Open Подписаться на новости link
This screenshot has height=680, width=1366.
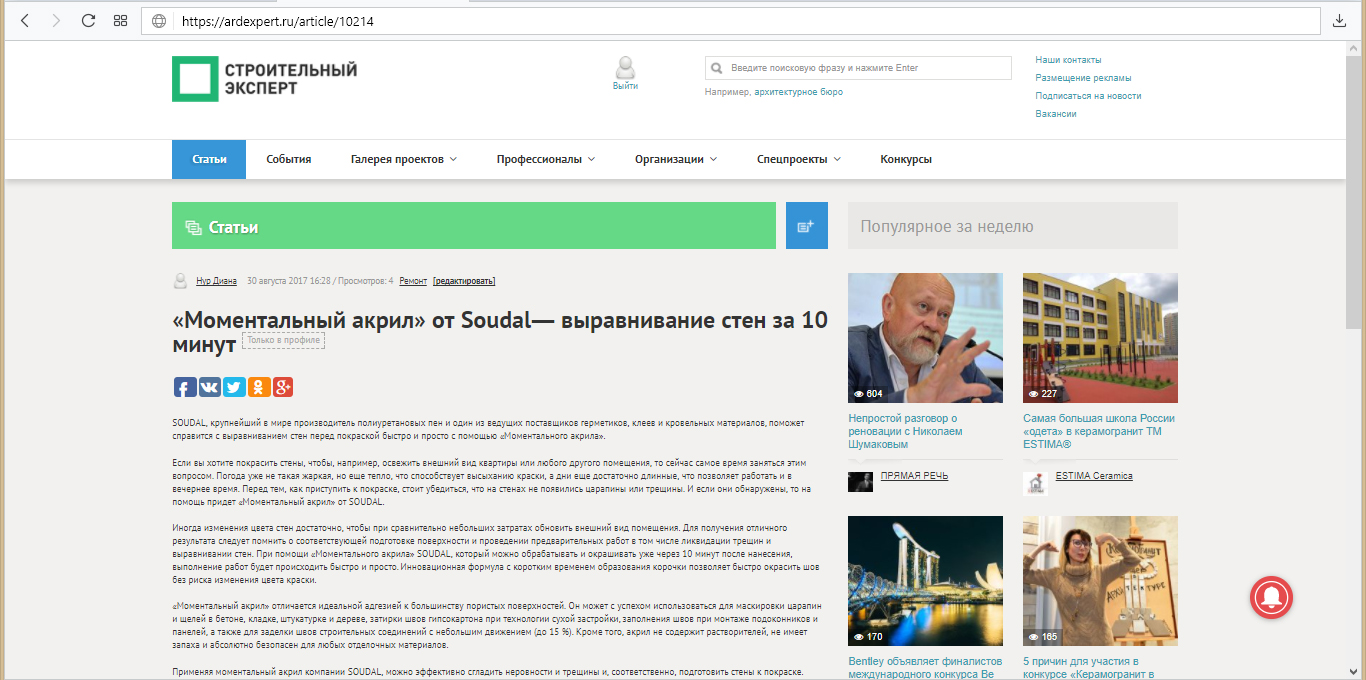click(x=1088, y=96)
